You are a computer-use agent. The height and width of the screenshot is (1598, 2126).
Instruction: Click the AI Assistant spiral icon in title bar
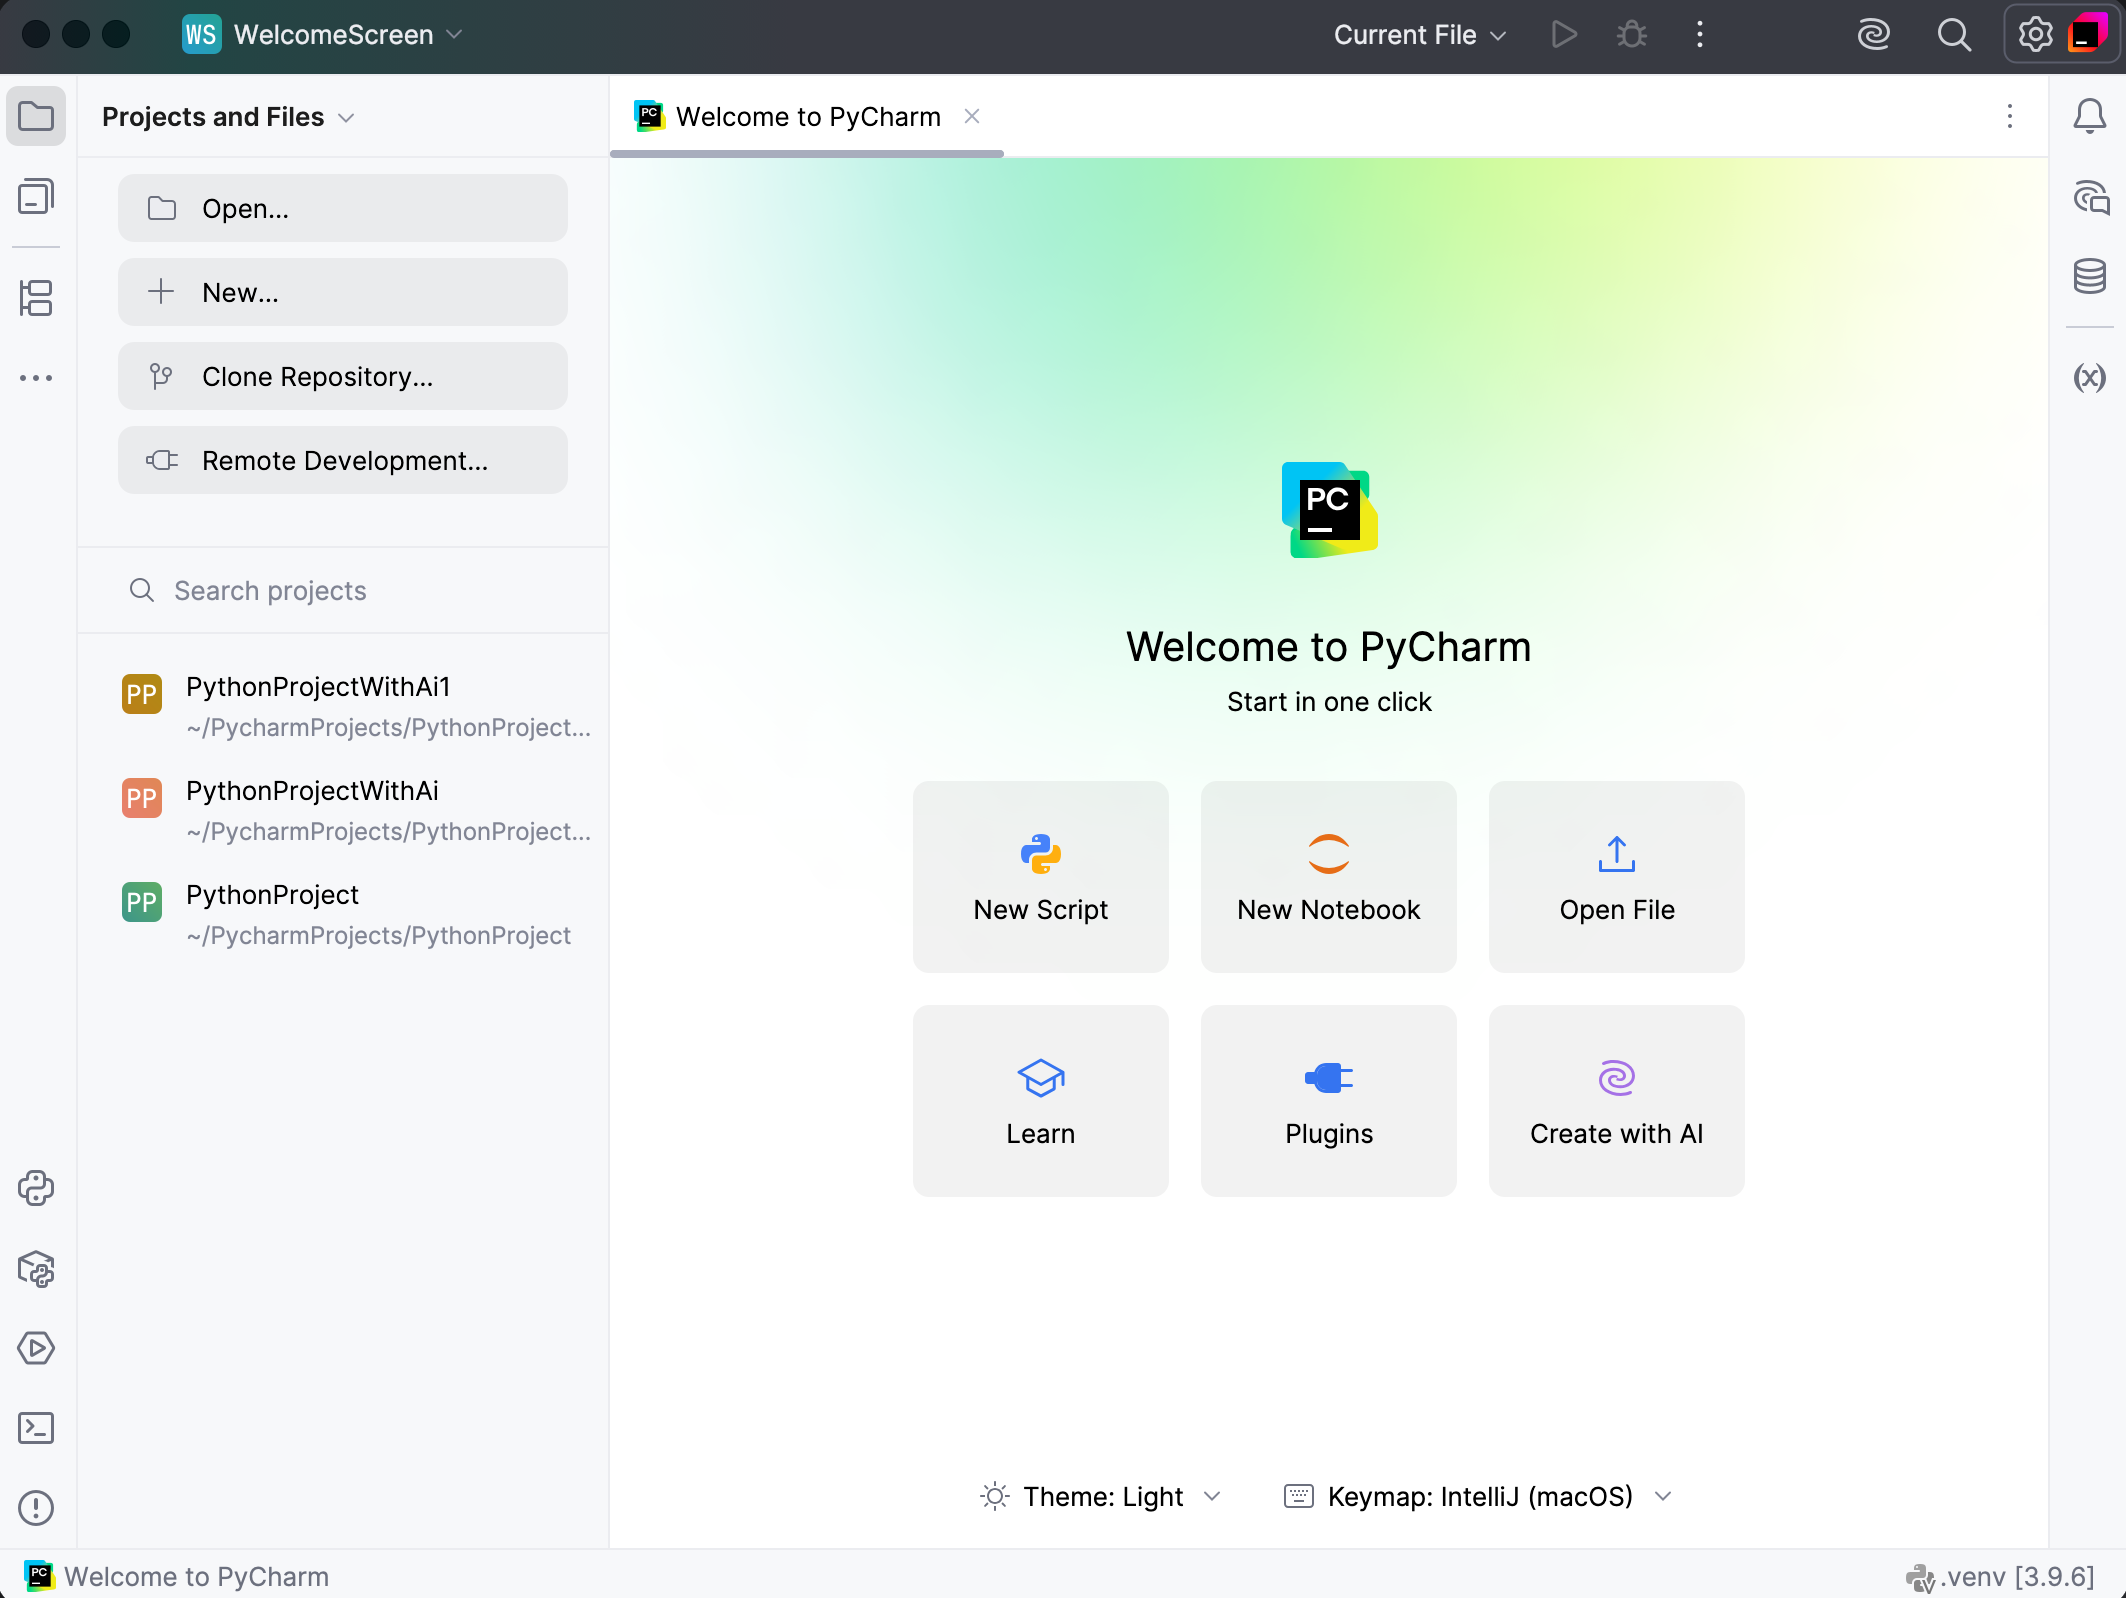pyautogui.click(x=1873, y=35)
